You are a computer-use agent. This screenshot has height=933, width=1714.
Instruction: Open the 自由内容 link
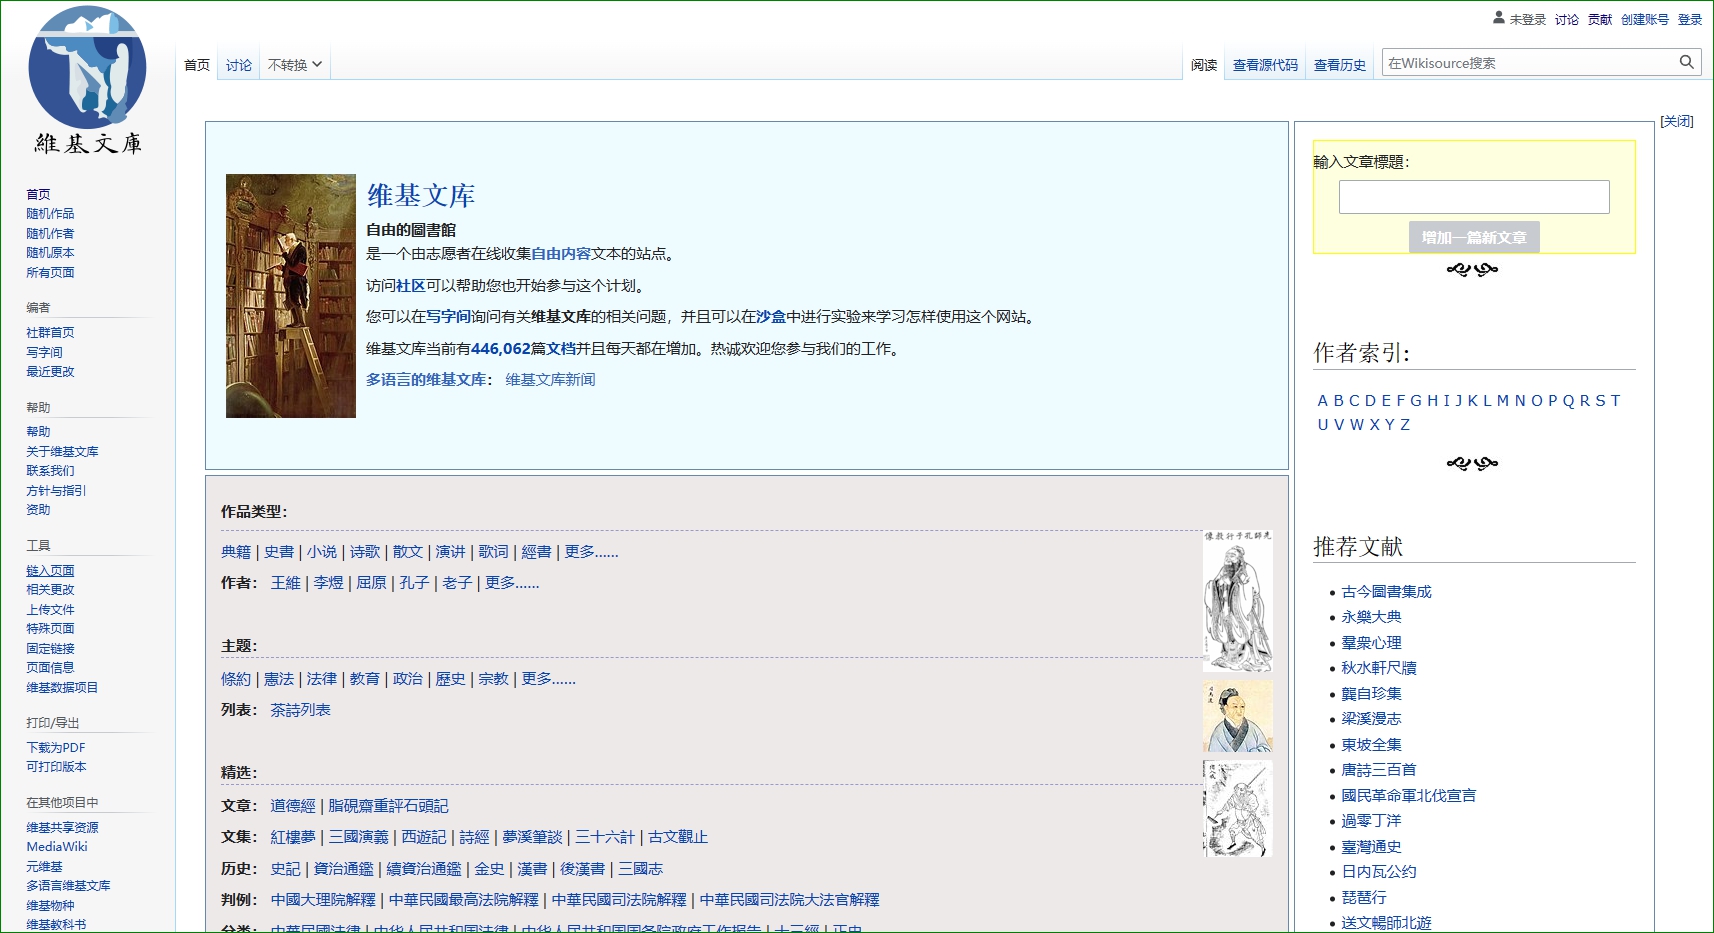[x=561, y=254]
